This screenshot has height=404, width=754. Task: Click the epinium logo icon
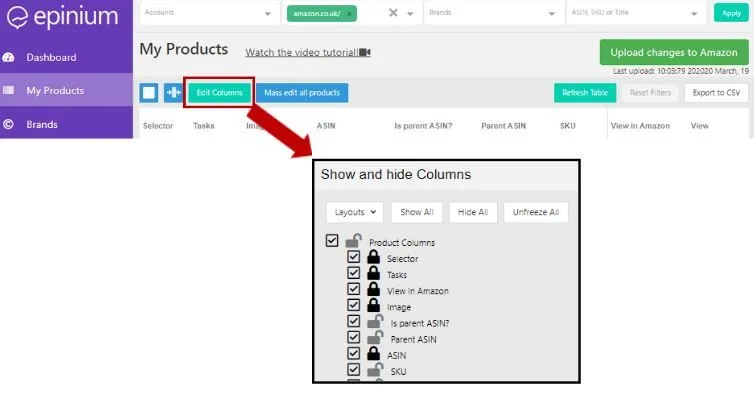tap(17, 17)
